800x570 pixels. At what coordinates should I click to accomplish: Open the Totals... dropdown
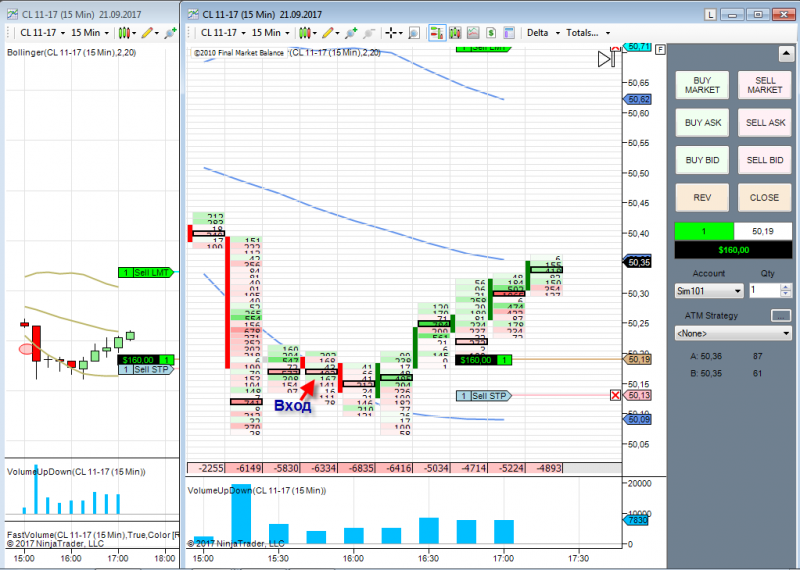(588, 33)
